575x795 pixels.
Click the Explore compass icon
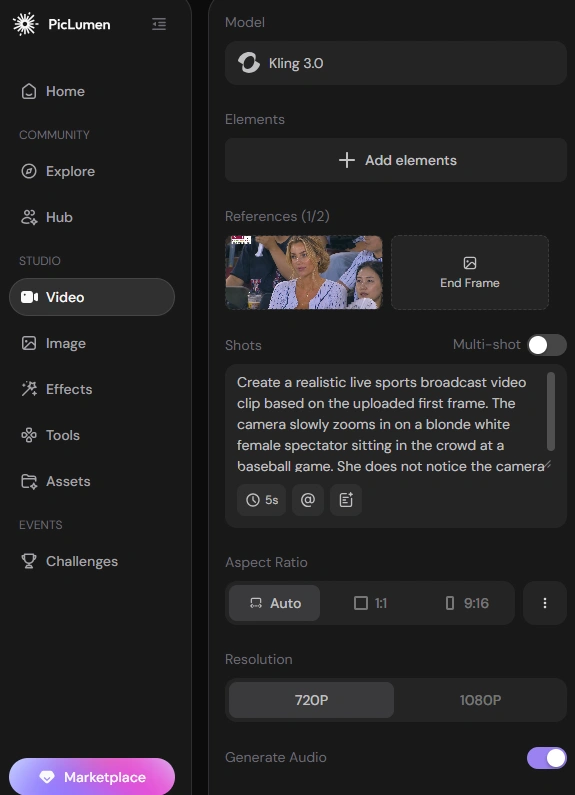point(29,171)
